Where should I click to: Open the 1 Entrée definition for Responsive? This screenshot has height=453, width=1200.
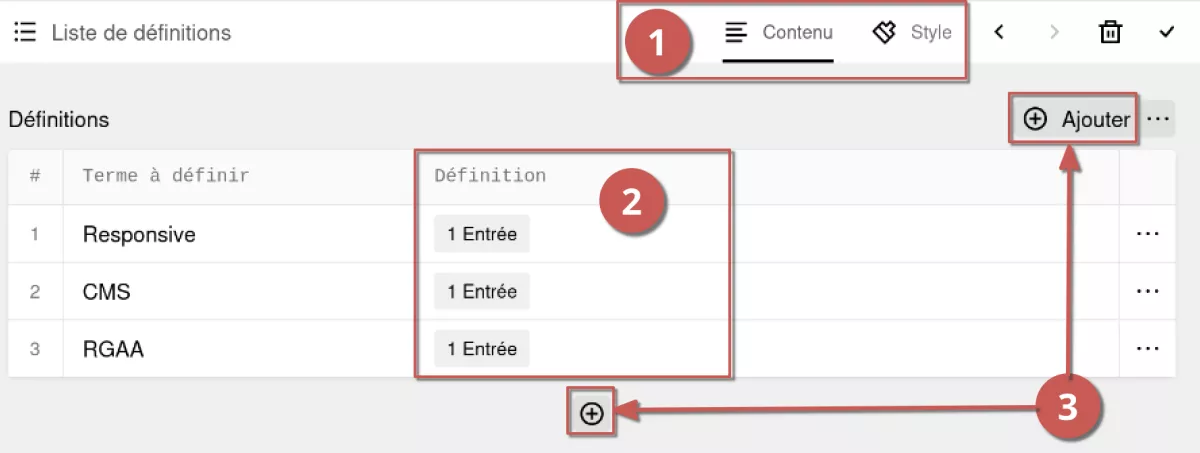click(482, 234)
